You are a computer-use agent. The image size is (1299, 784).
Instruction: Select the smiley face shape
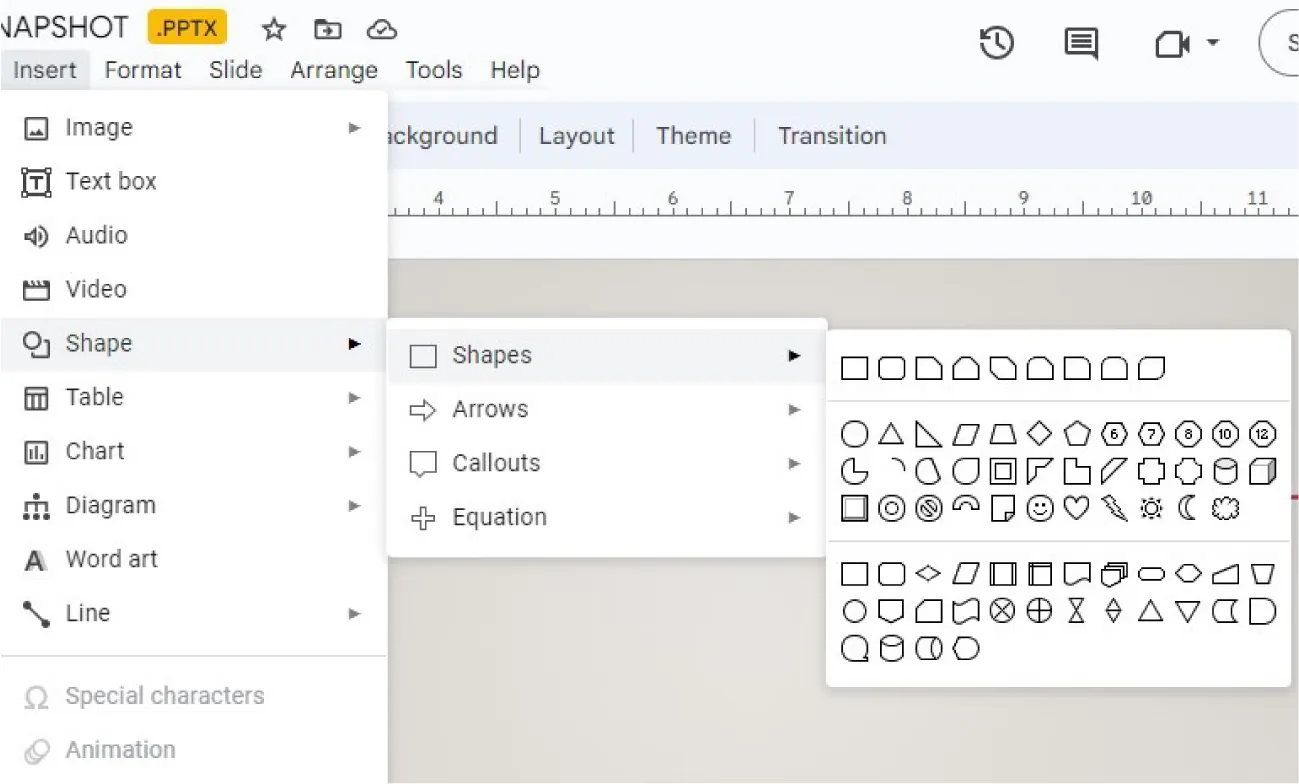(x=1039, y=509)
